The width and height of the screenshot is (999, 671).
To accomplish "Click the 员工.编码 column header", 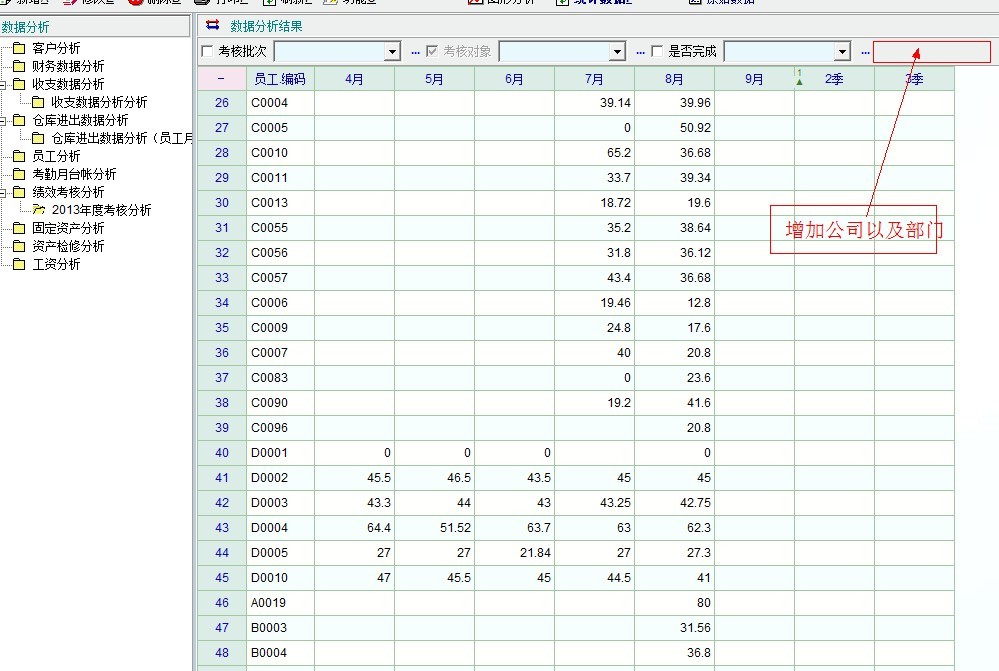I will point(279,79).
